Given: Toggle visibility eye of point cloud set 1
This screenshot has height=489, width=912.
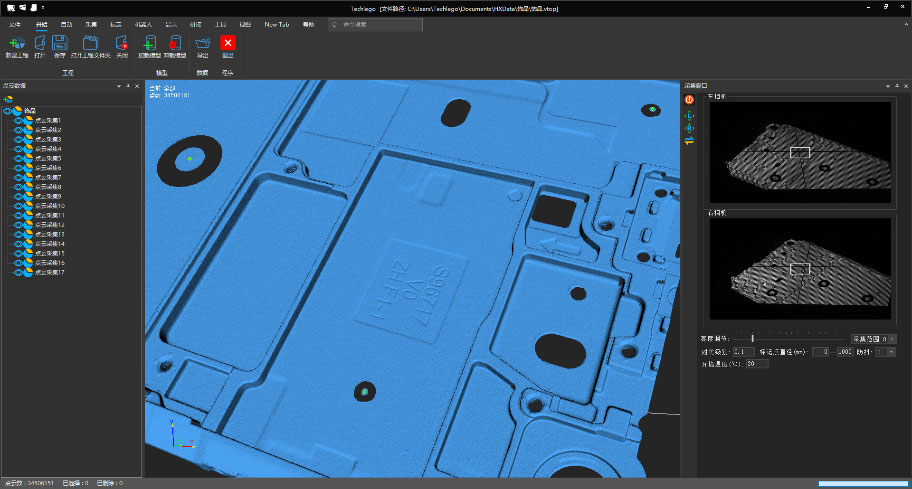Looking at the screenshot, I should [19, 120].
